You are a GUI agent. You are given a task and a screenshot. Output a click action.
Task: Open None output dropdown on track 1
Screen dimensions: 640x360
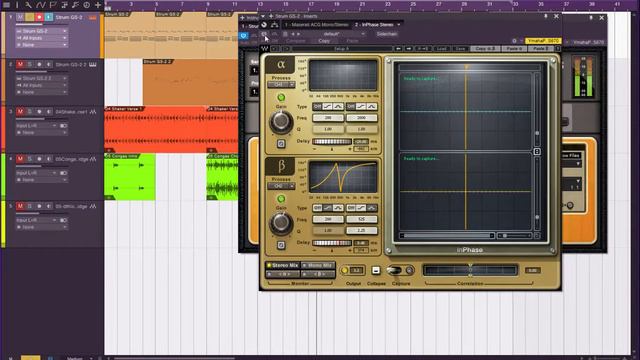[41, 45]
